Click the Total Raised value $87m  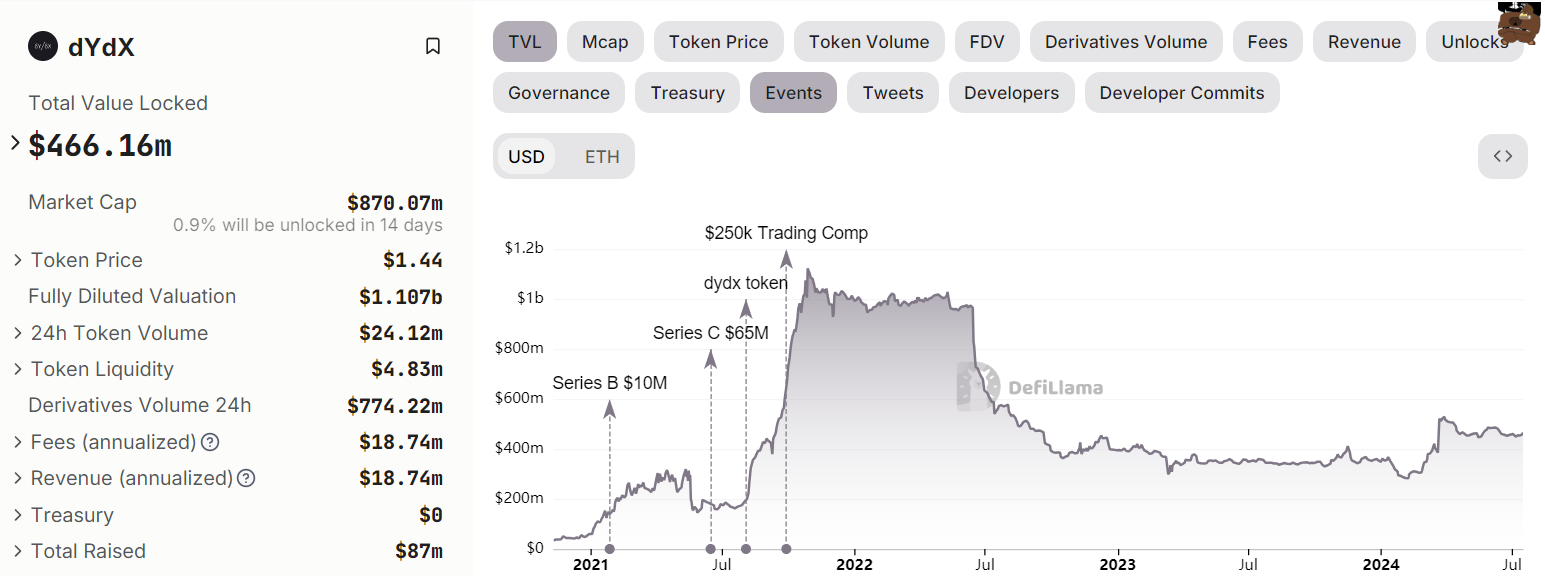click(x=419, y=552)
